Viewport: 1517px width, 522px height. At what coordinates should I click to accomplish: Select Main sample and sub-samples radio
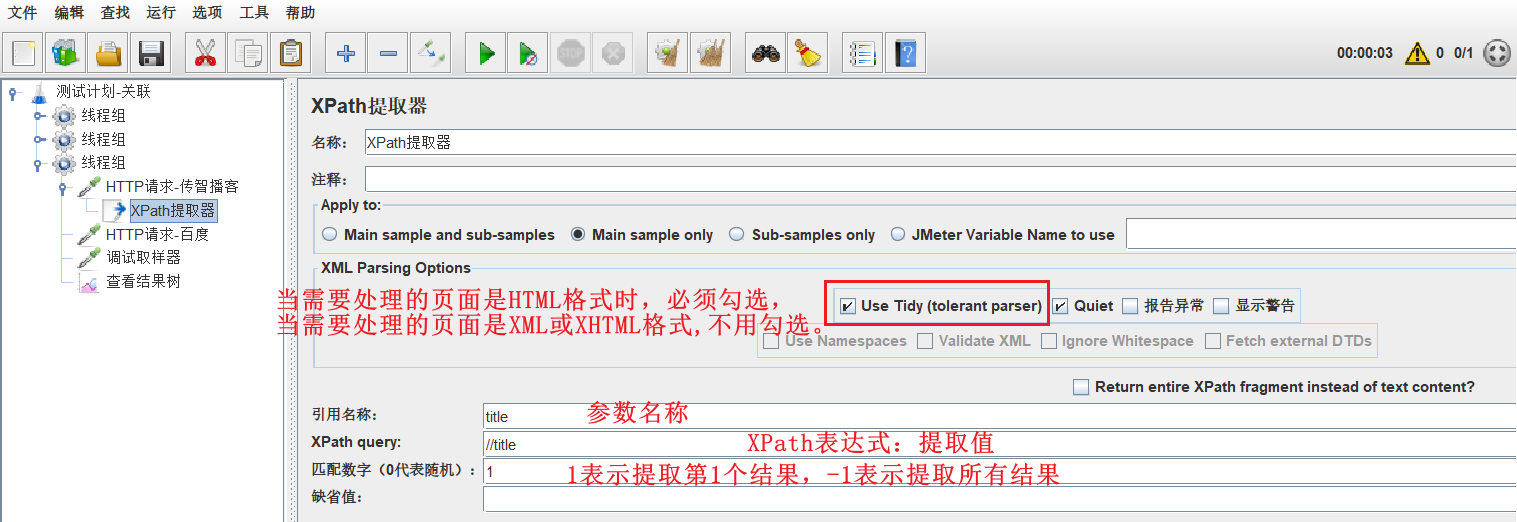(330, 235)
